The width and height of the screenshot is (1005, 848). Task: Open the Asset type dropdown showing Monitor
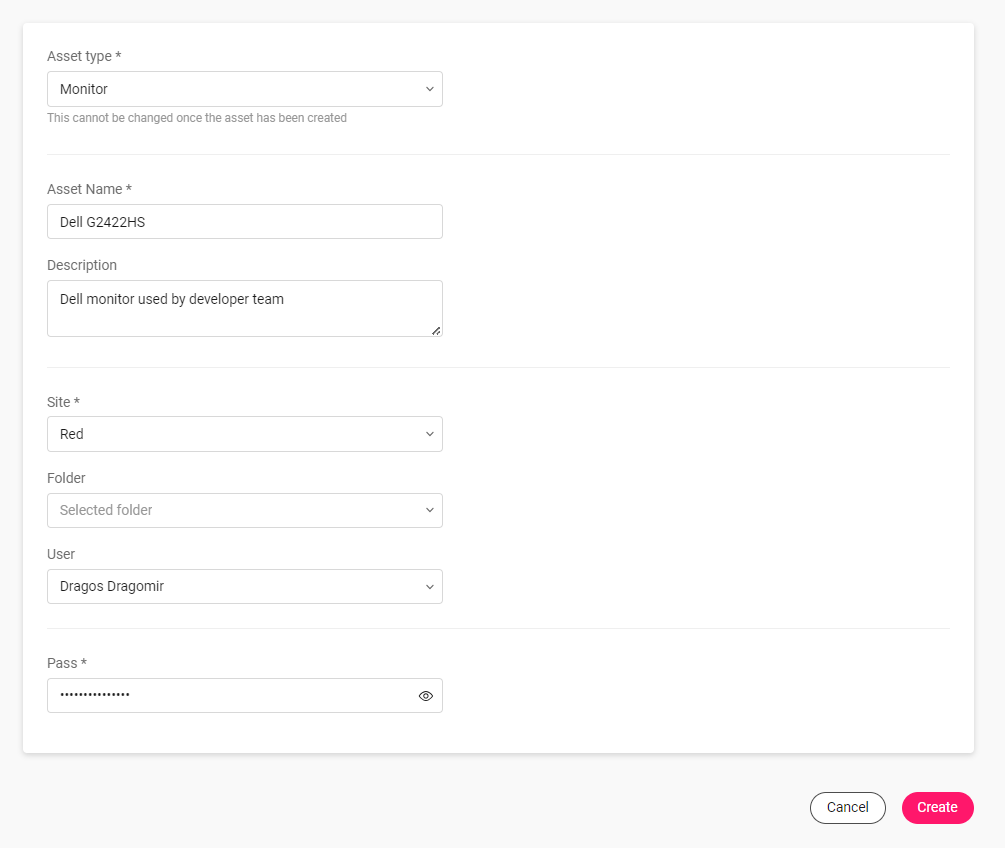(245, 89)
